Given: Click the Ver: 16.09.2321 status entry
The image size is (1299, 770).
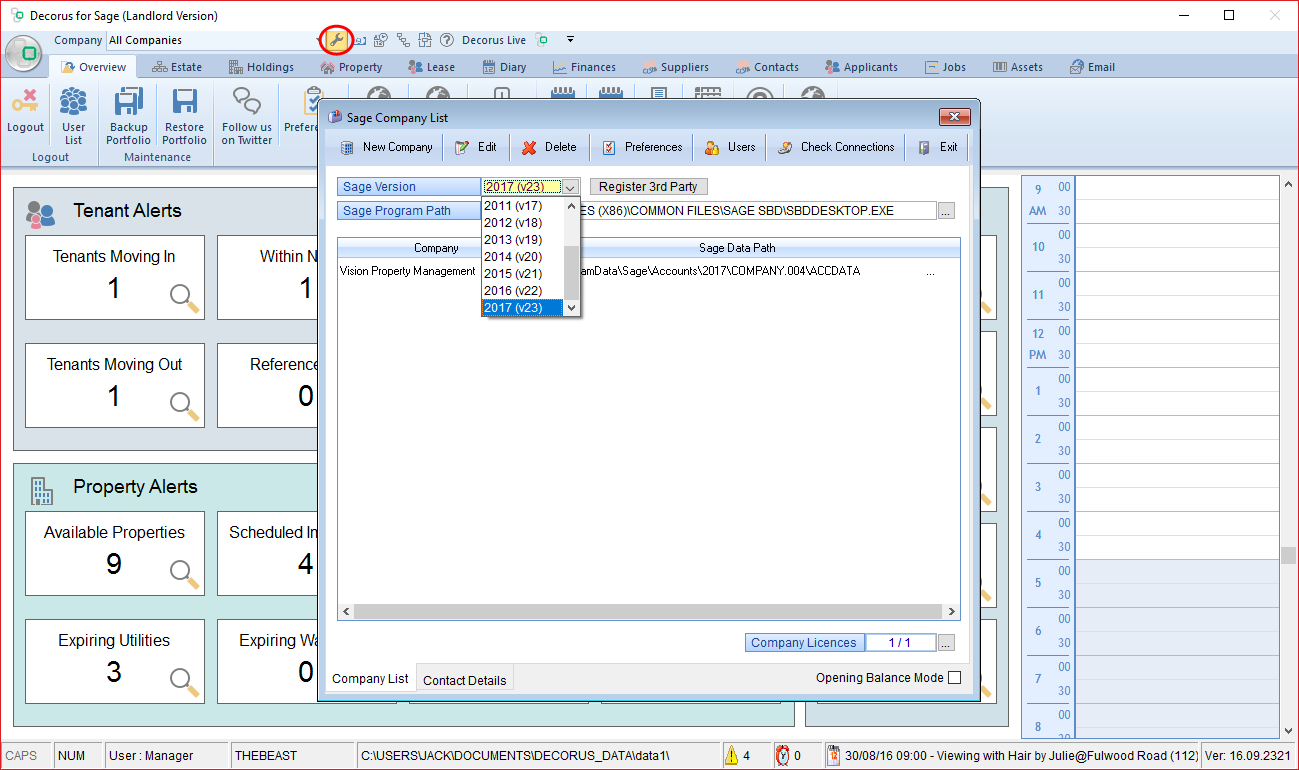Looking at the screenshot, I should (x=1248, y=756).
